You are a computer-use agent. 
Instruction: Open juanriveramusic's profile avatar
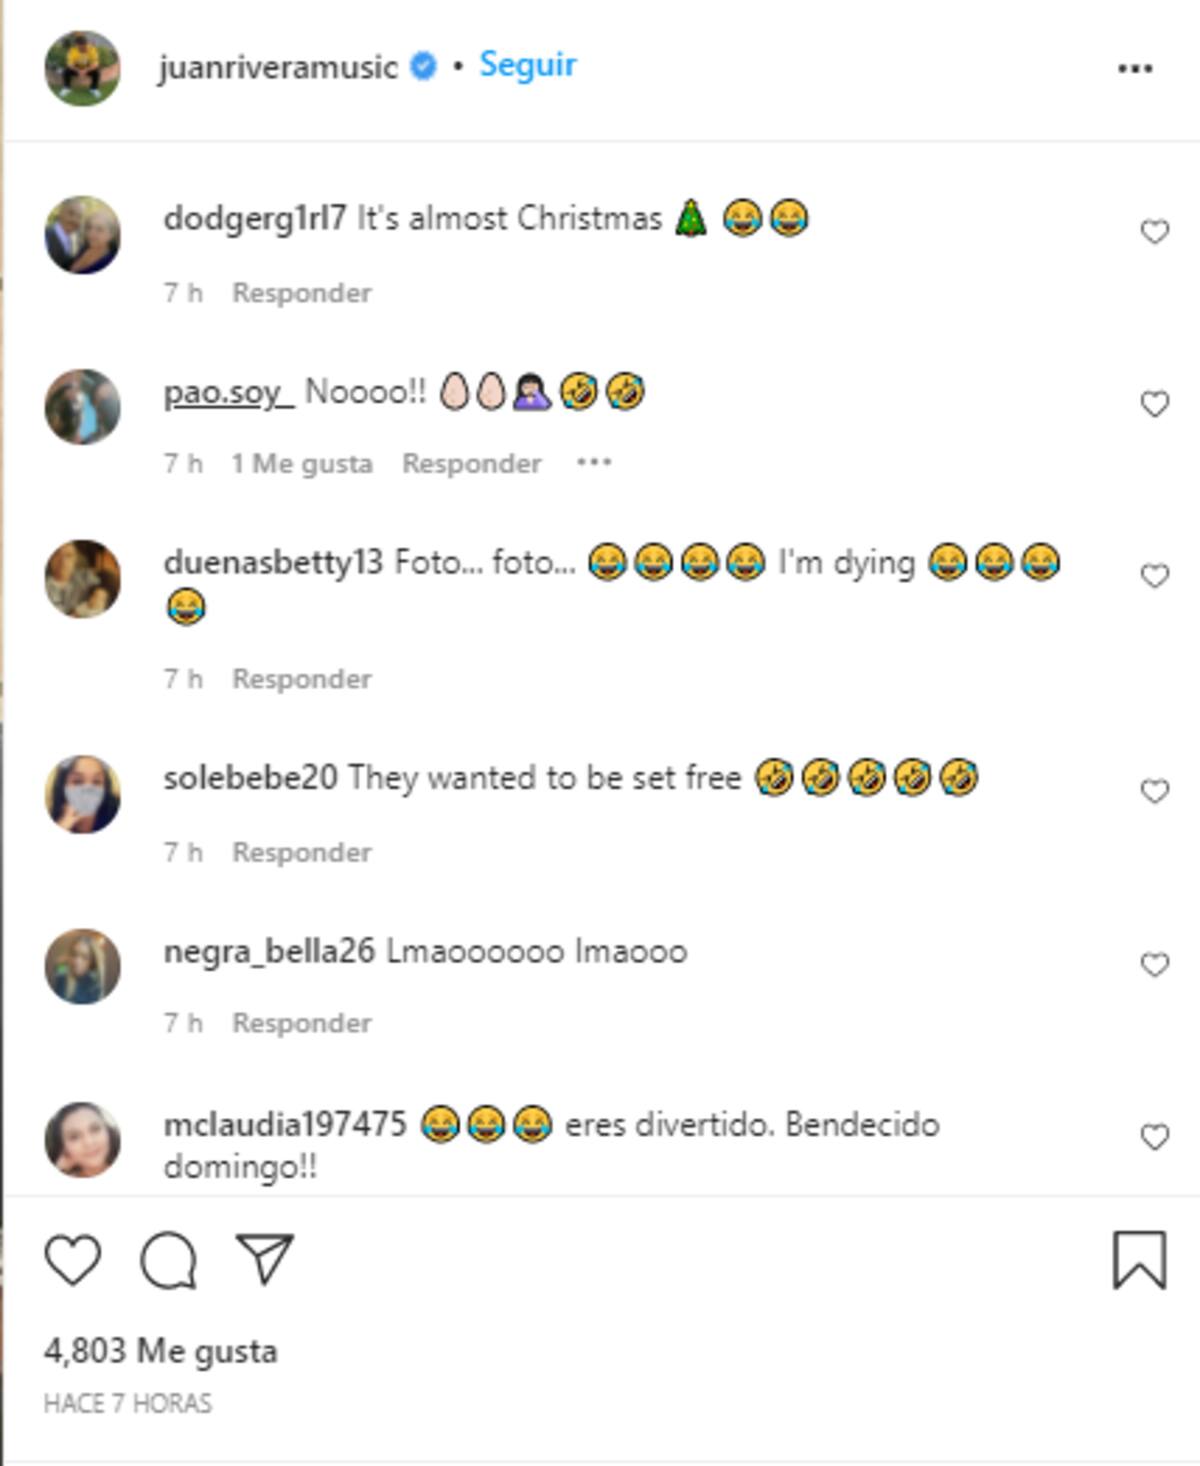pyautogui.click(x=83, y=68)
